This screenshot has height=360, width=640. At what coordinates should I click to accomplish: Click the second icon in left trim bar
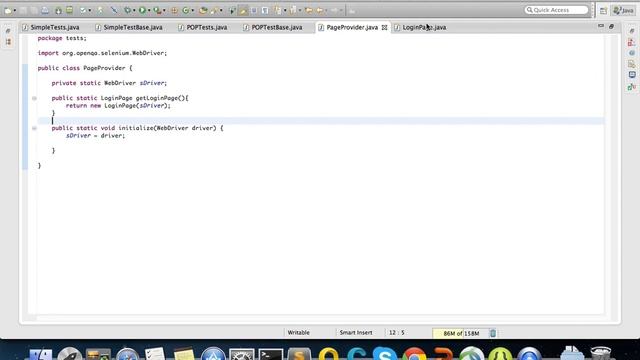(8, 42)
